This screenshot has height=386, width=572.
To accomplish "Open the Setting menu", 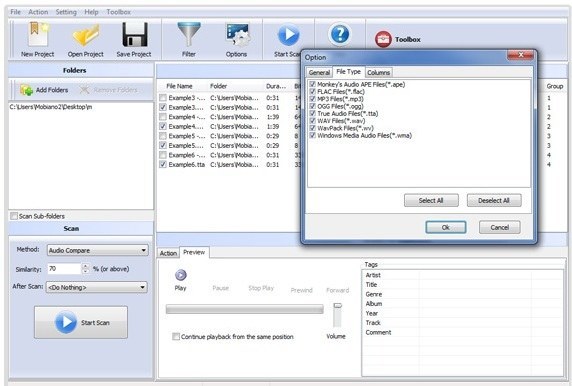I will pos(66,12).
